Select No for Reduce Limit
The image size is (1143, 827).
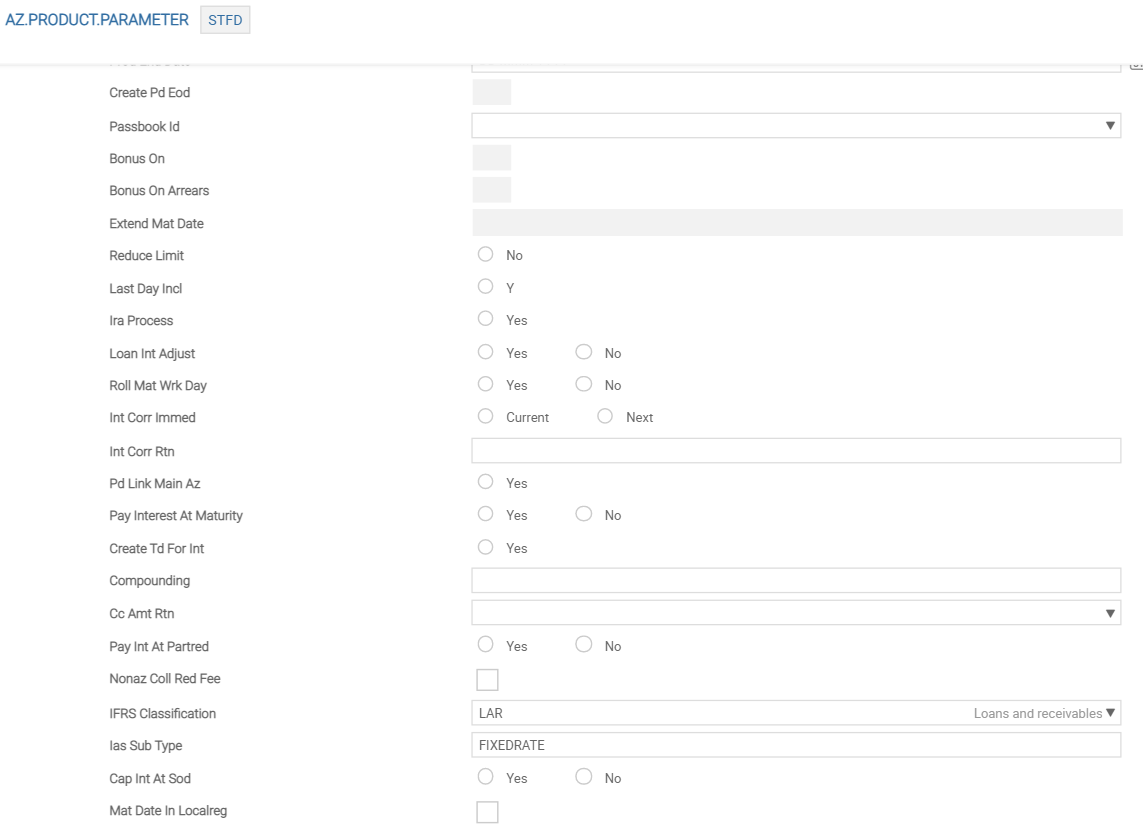pos(486,255)
